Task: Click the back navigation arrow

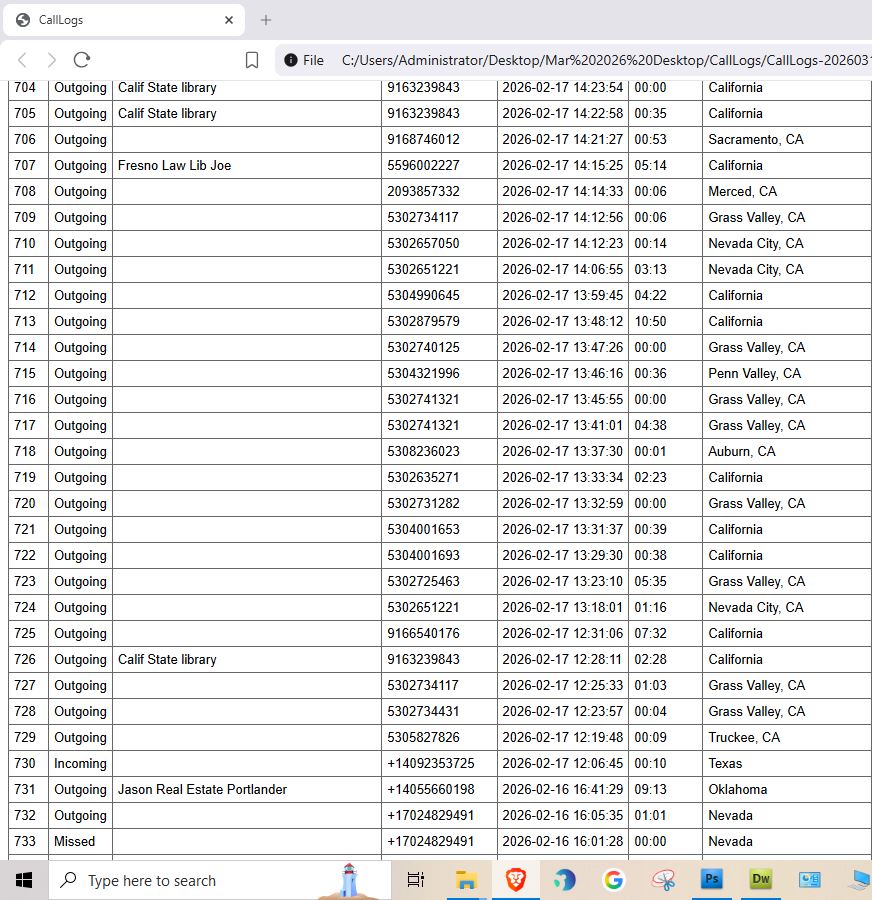Action: [x=22, y=60]
